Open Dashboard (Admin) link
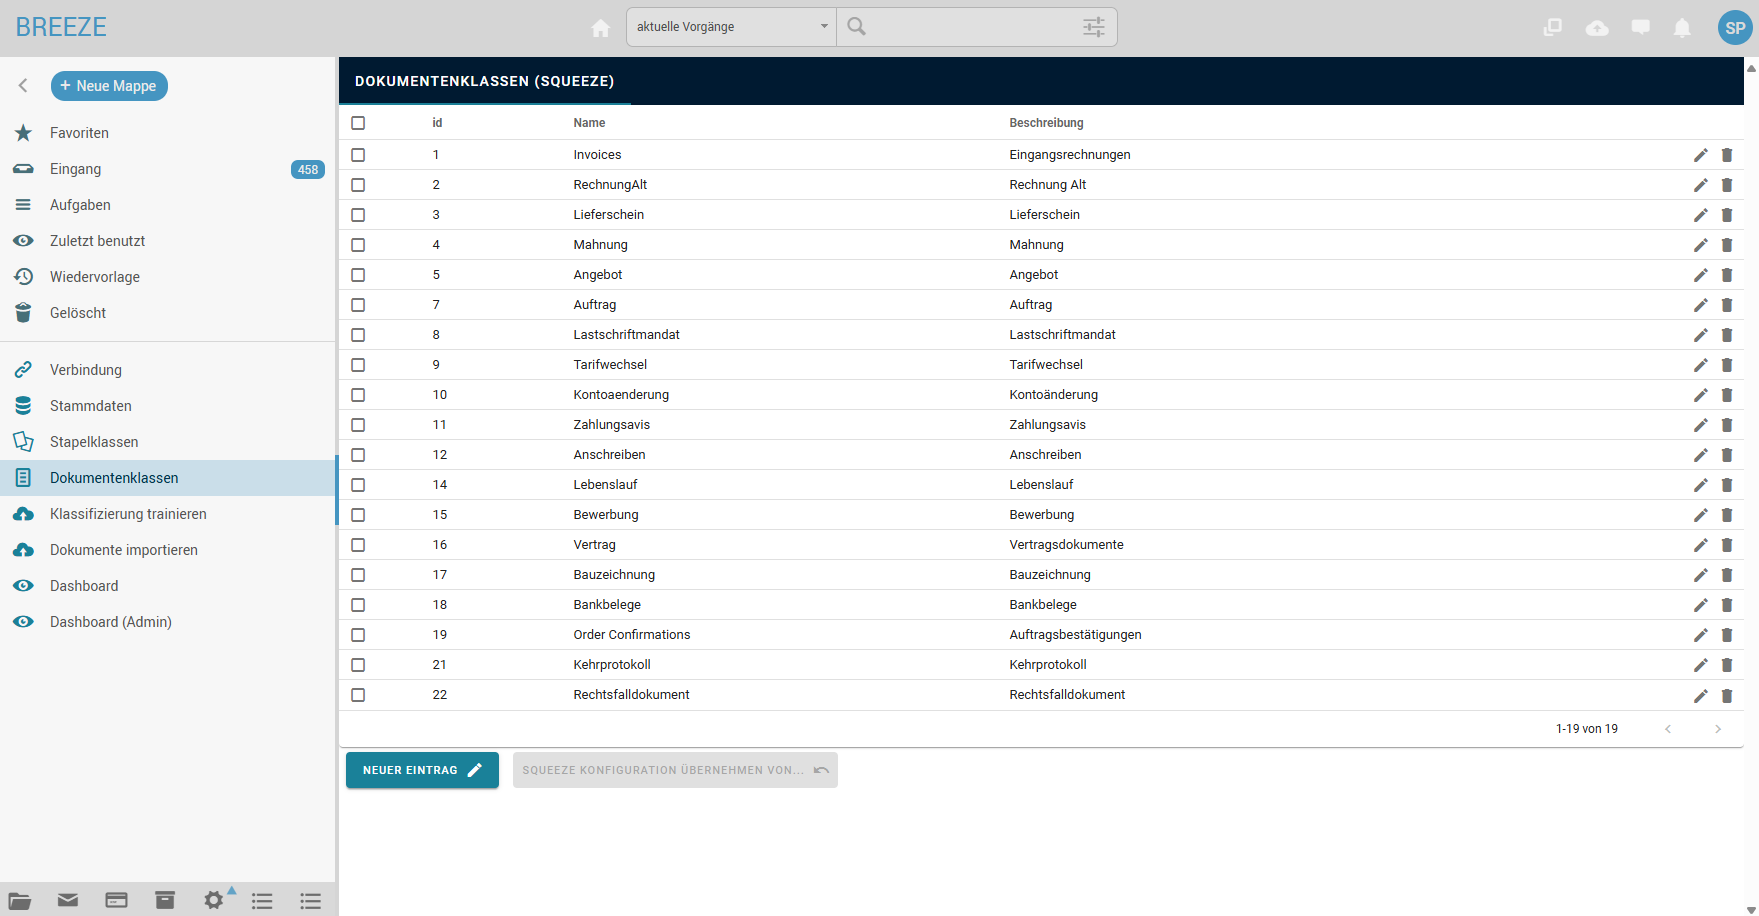Screen dimensions: 1759x916 pos(167,622)
